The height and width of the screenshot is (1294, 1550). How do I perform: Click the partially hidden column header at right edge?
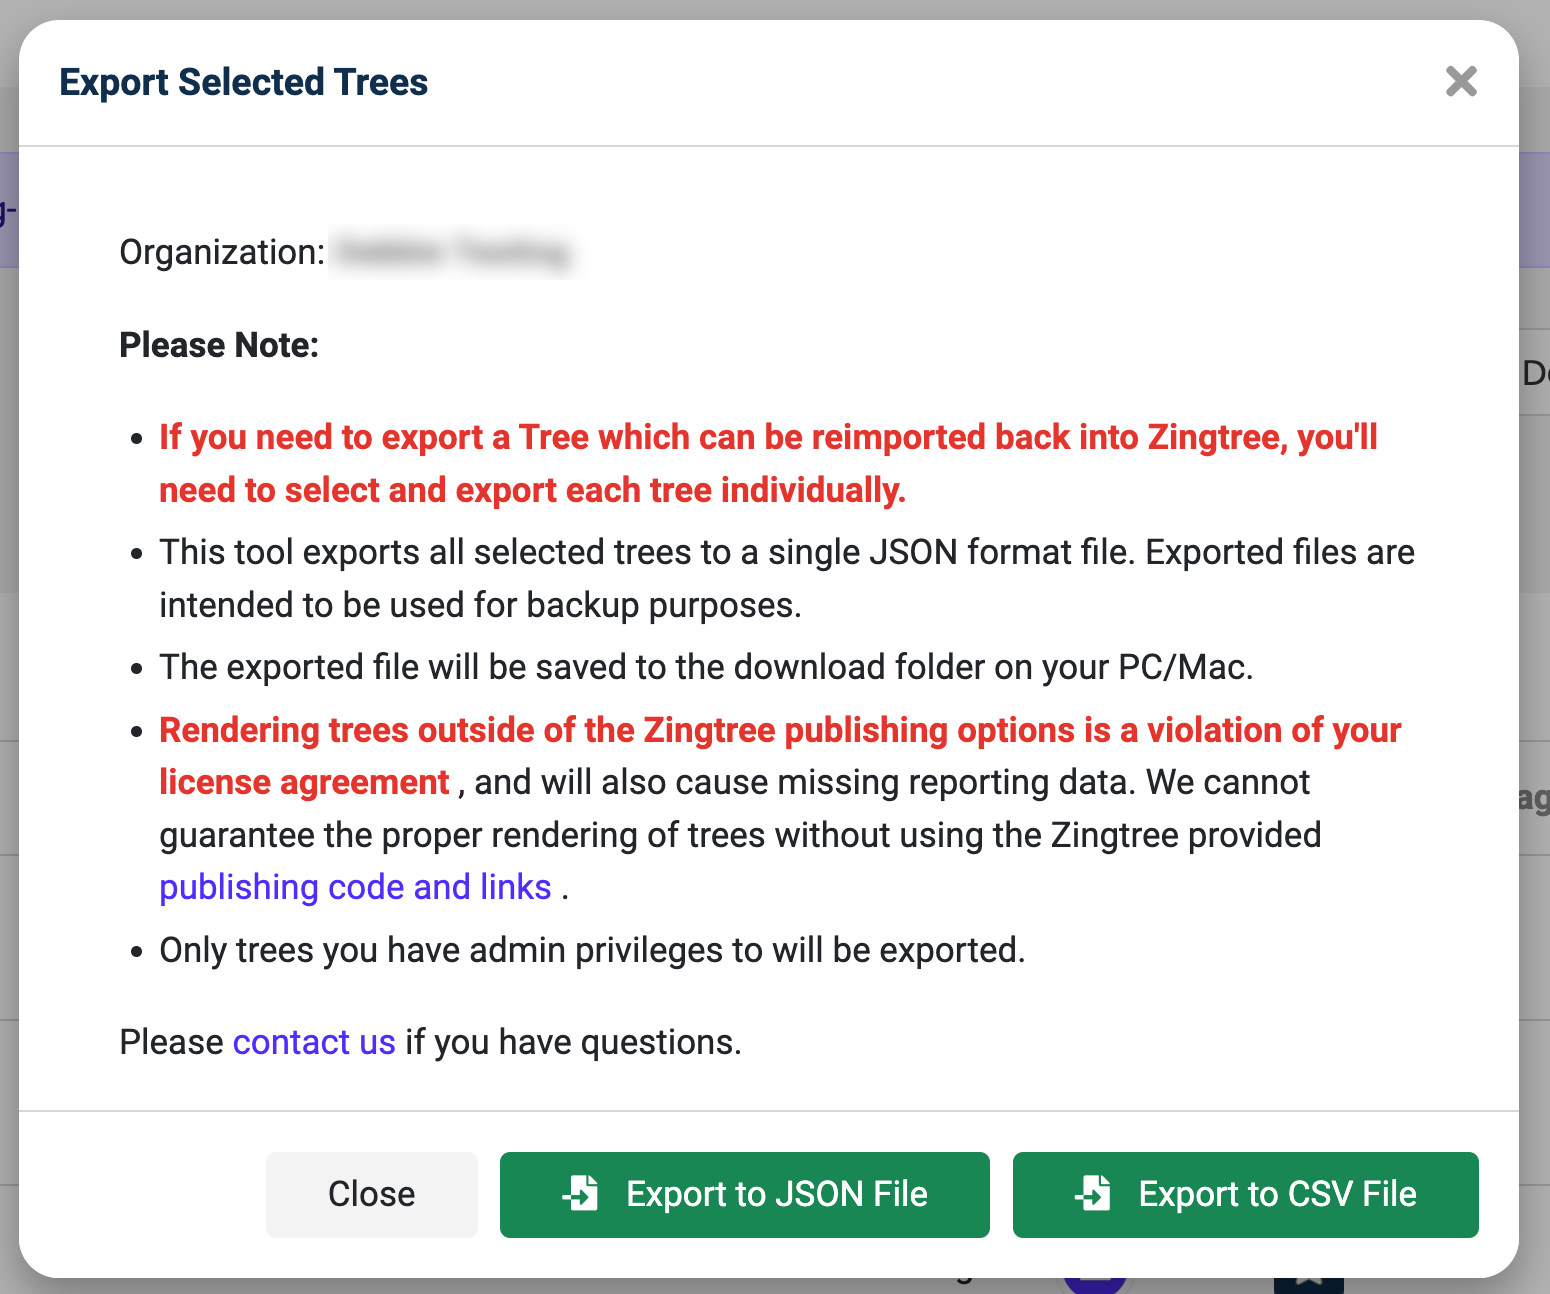coord(1535,373)
